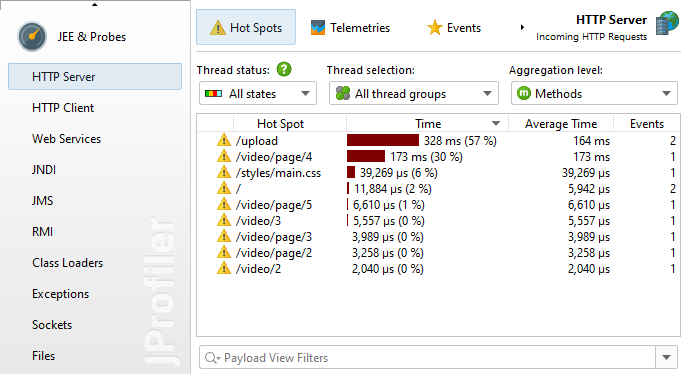Screen dimensions: 682x374
Task: Show more view tabs using the arrow
Action: pos(522,27)
